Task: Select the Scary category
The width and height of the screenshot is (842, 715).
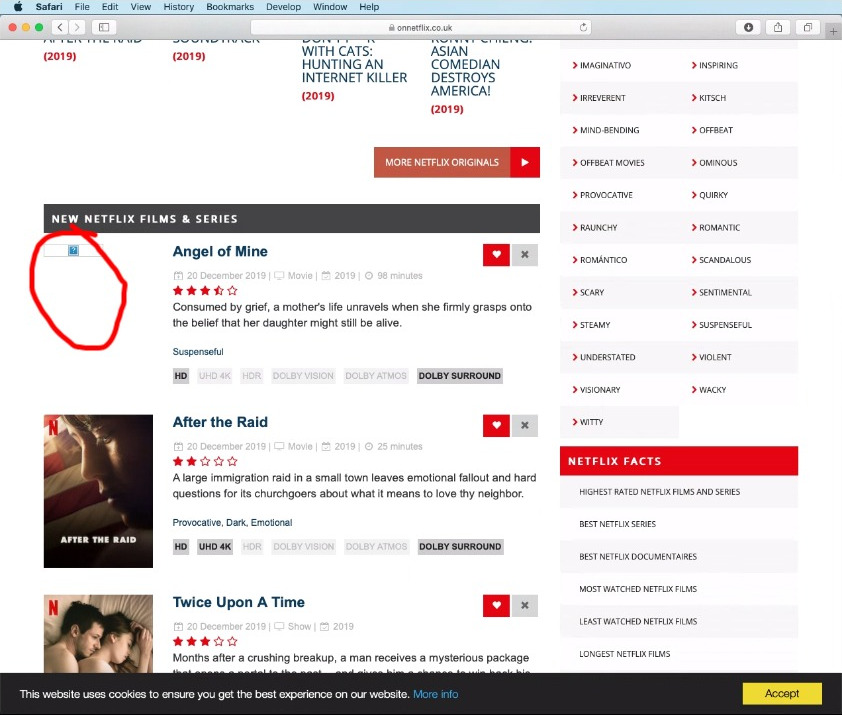Action: tap(592, 293)
